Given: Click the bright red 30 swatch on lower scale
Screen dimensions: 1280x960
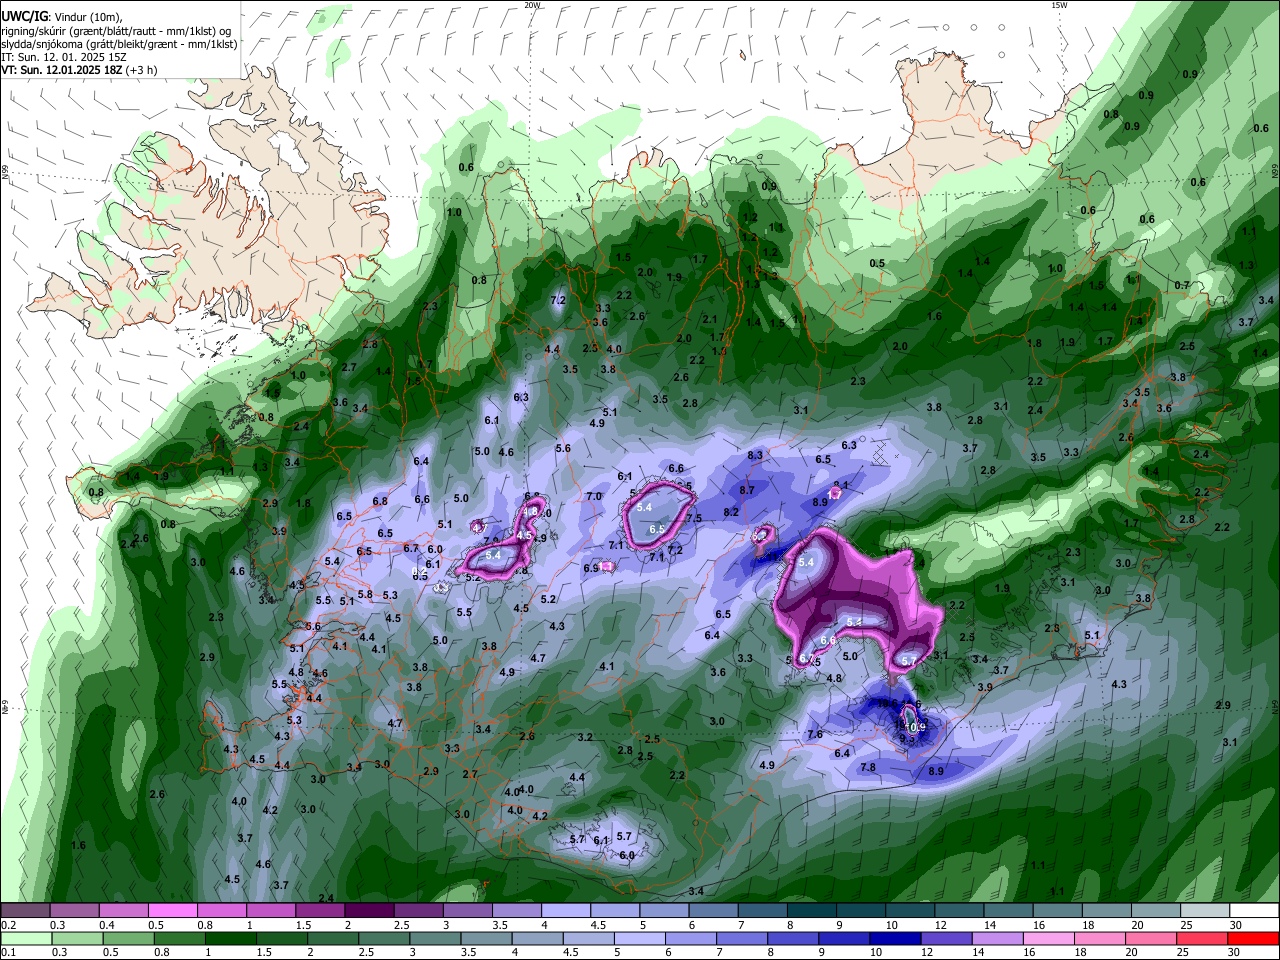Looking at the screenshot, I should click(1253, 939).
